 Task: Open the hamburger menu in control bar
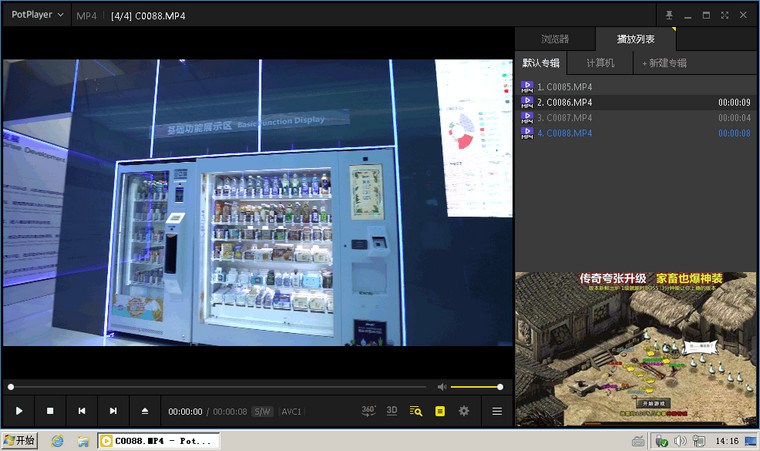[497, 411]
